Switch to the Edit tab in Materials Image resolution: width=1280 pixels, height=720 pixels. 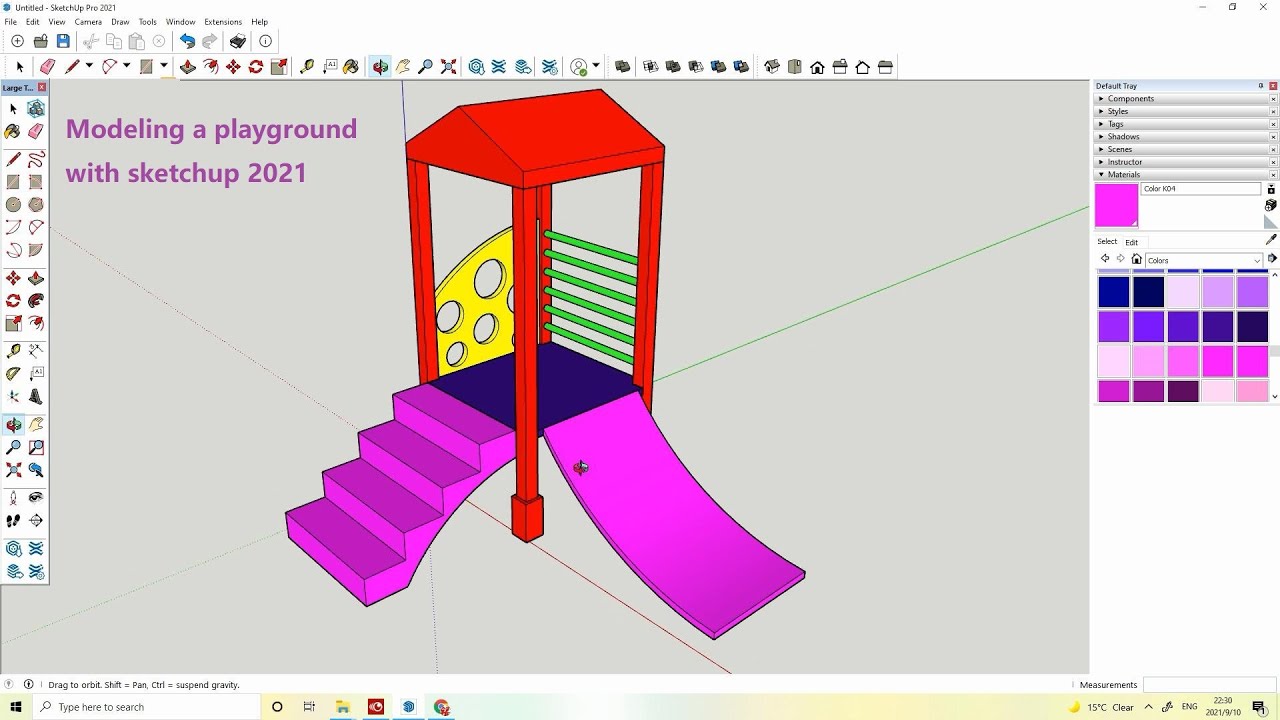(1131, 242)
